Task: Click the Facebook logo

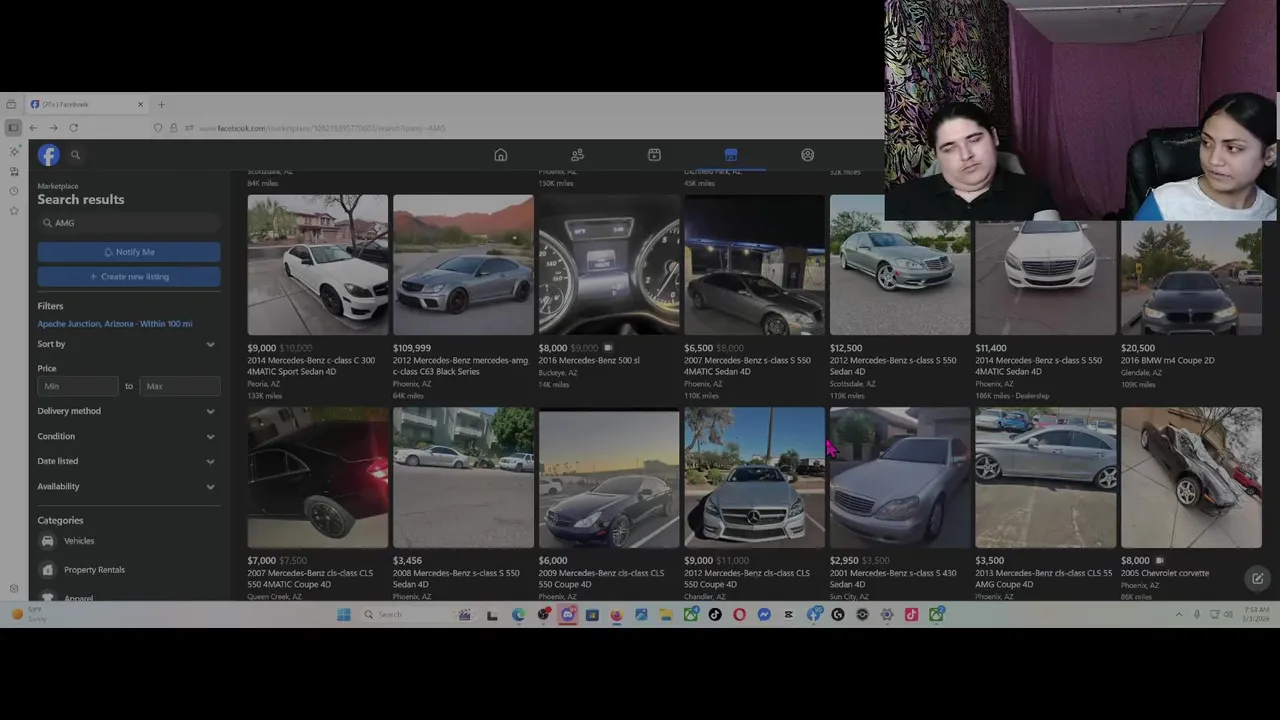Action: click(49, 155)
